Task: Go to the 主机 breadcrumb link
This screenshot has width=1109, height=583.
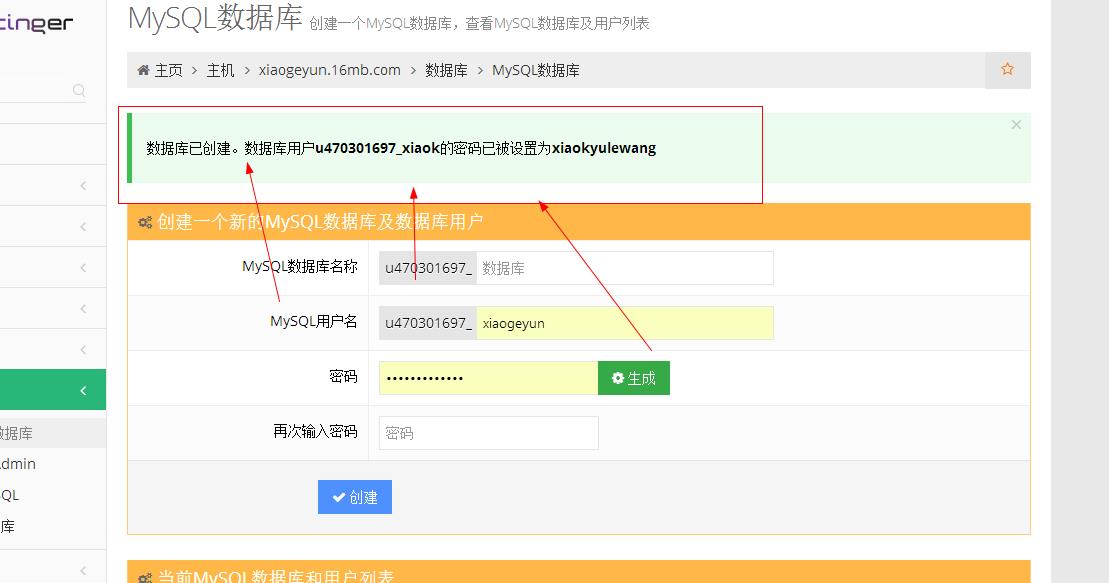Action: click(x=220, y=70)
